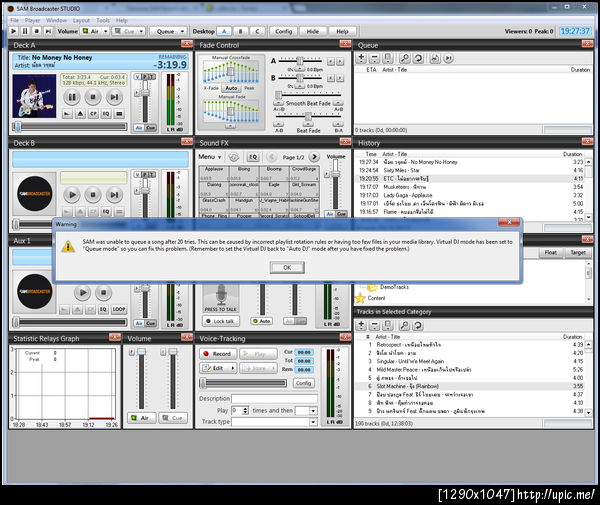Click OK in the Warning dialog
The image size is (600, 505).
click(287, 267)
